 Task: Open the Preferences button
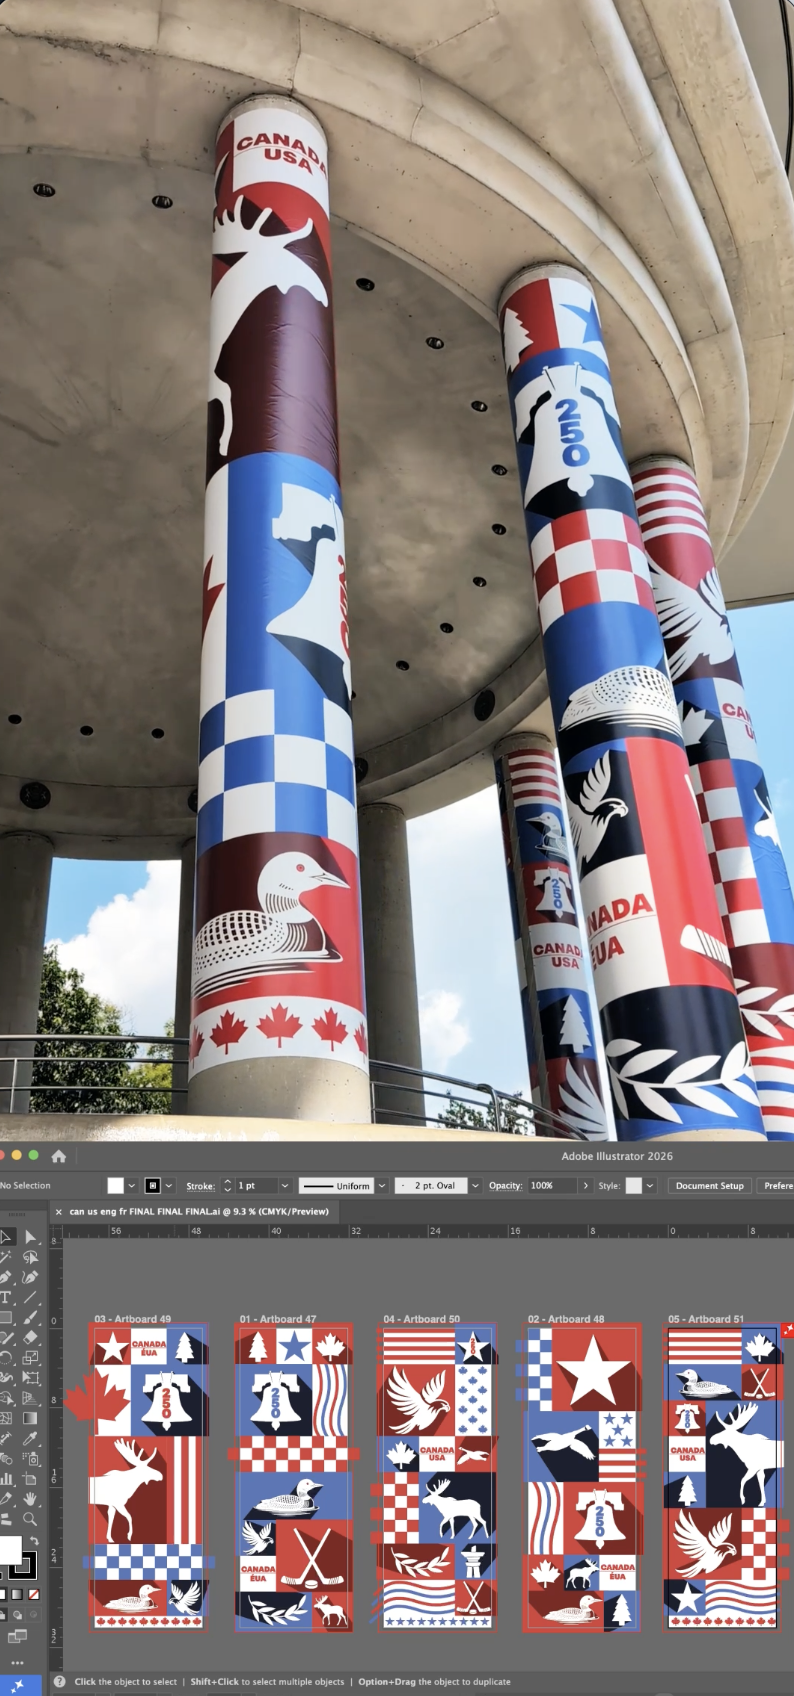776,1186
